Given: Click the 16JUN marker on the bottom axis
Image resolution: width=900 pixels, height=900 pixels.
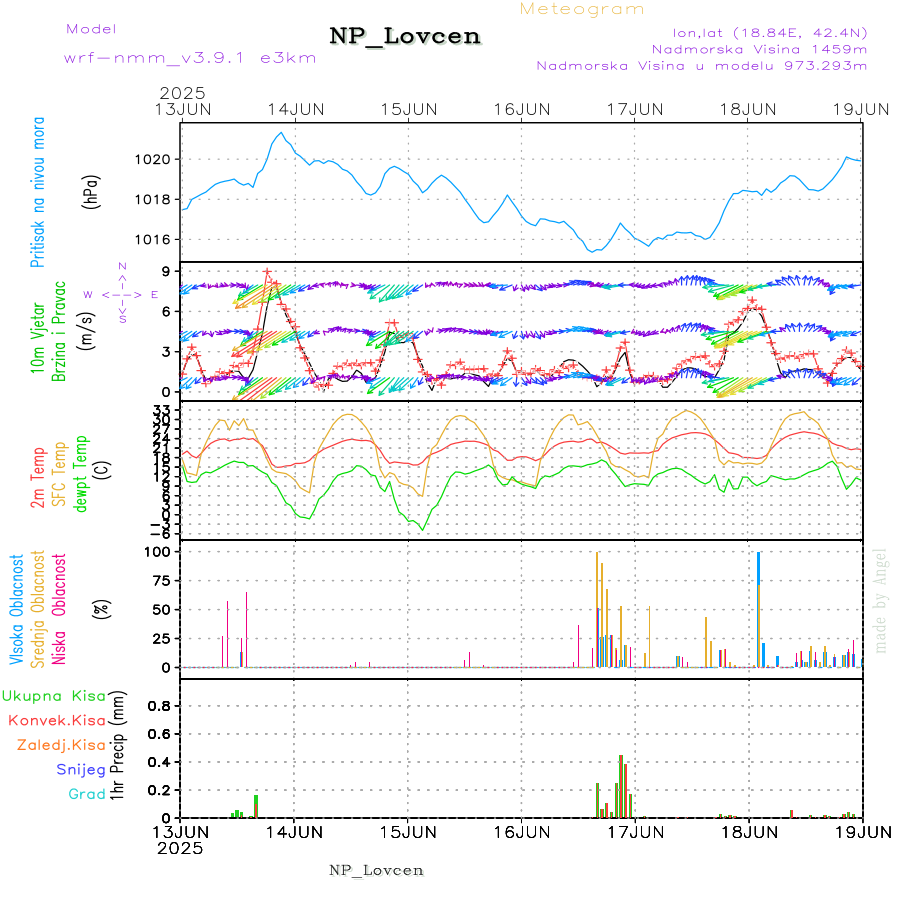Looking at the screenshot, I should 521,831.
